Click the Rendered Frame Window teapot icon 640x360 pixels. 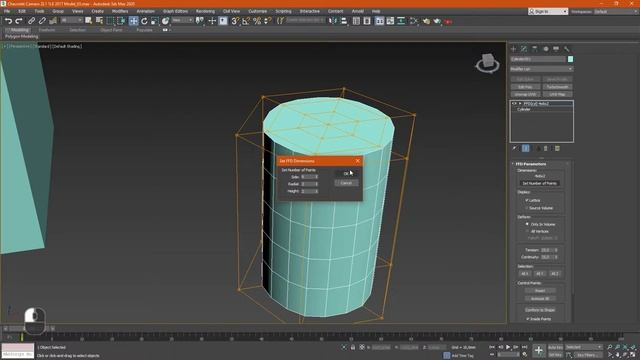[437, 21]
